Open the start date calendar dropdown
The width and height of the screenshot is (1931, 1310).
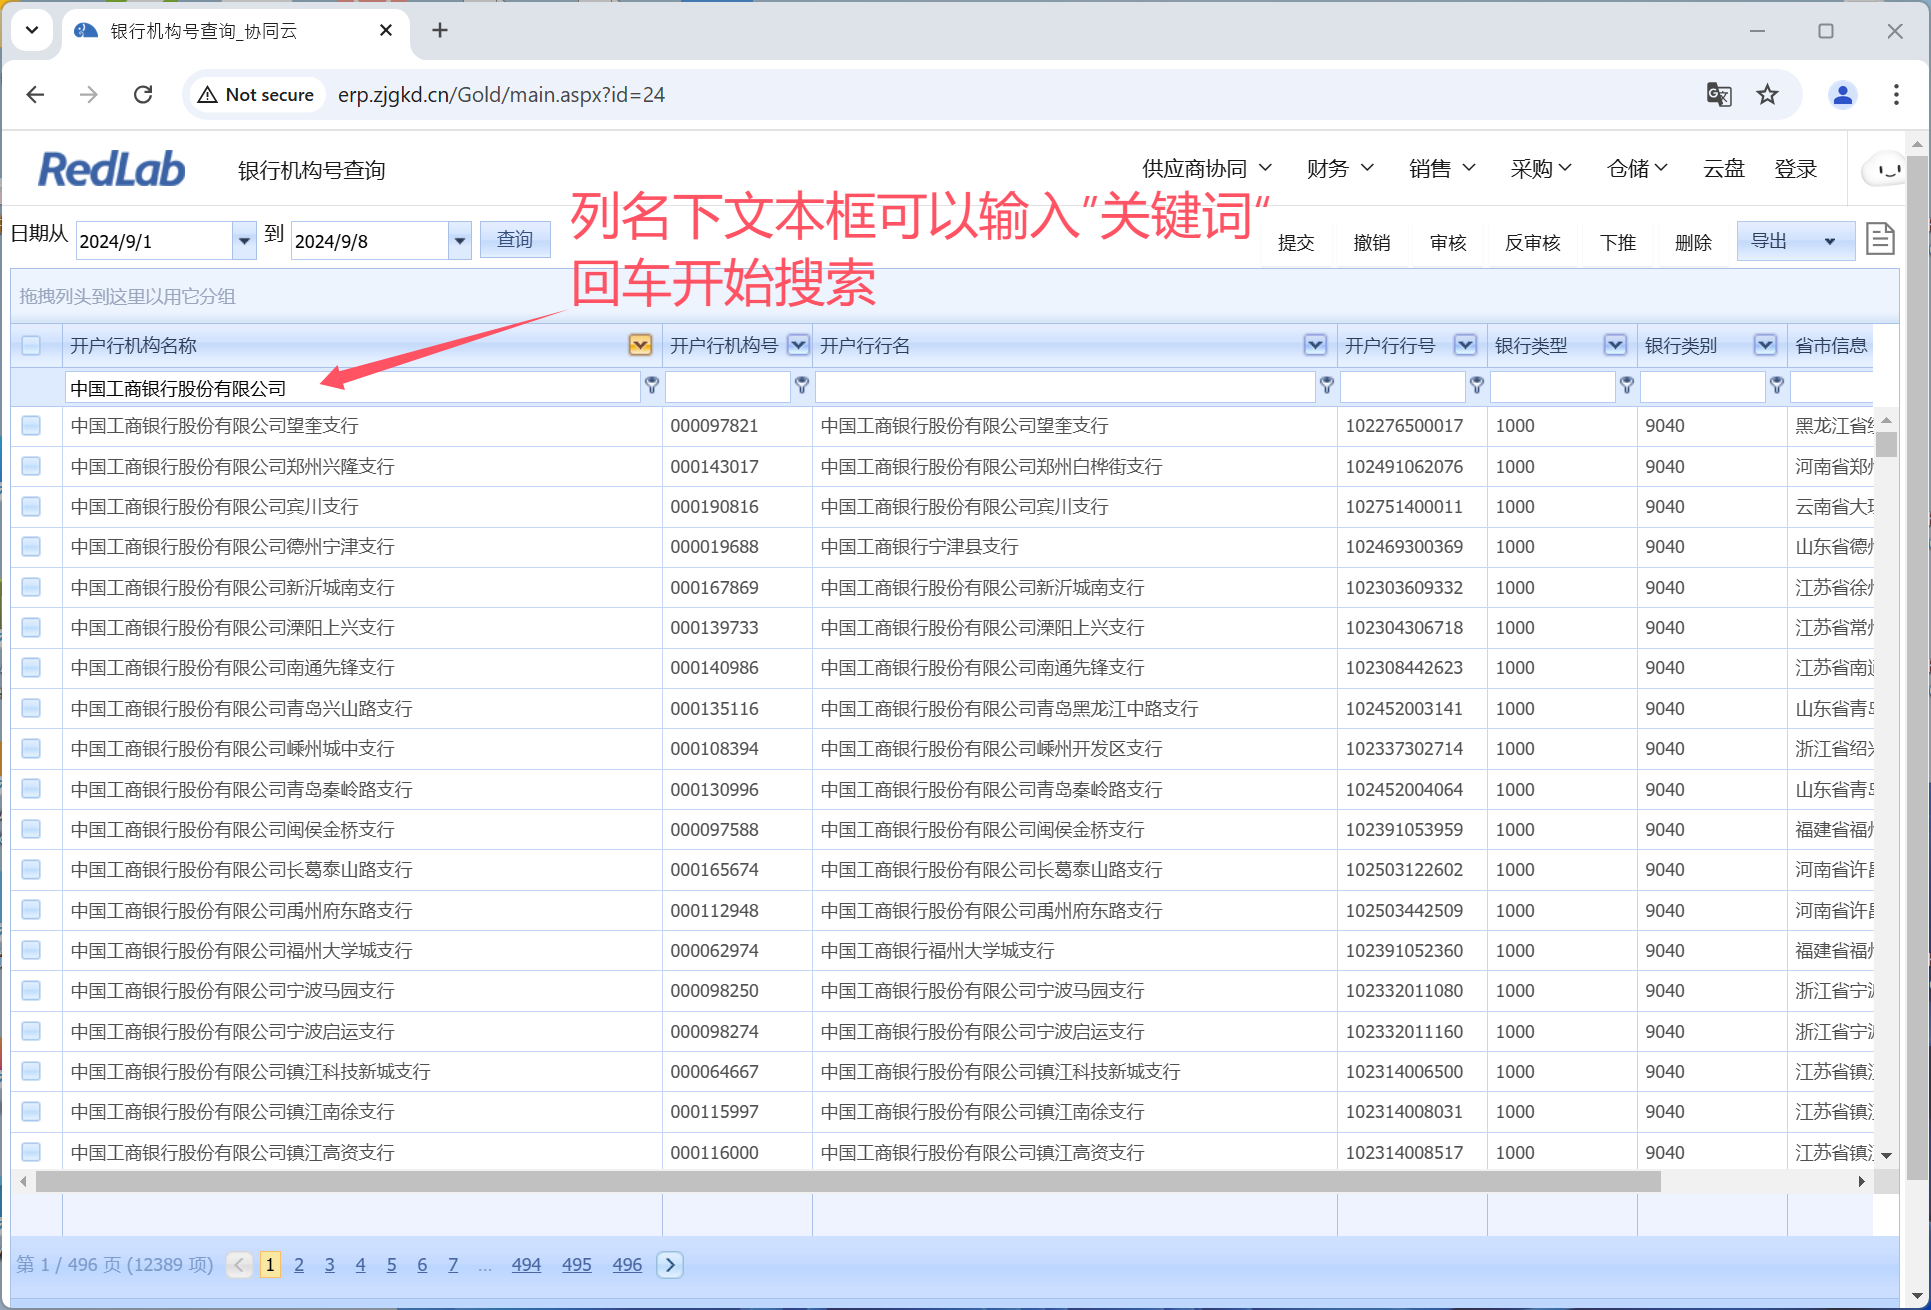coord(244,241)
